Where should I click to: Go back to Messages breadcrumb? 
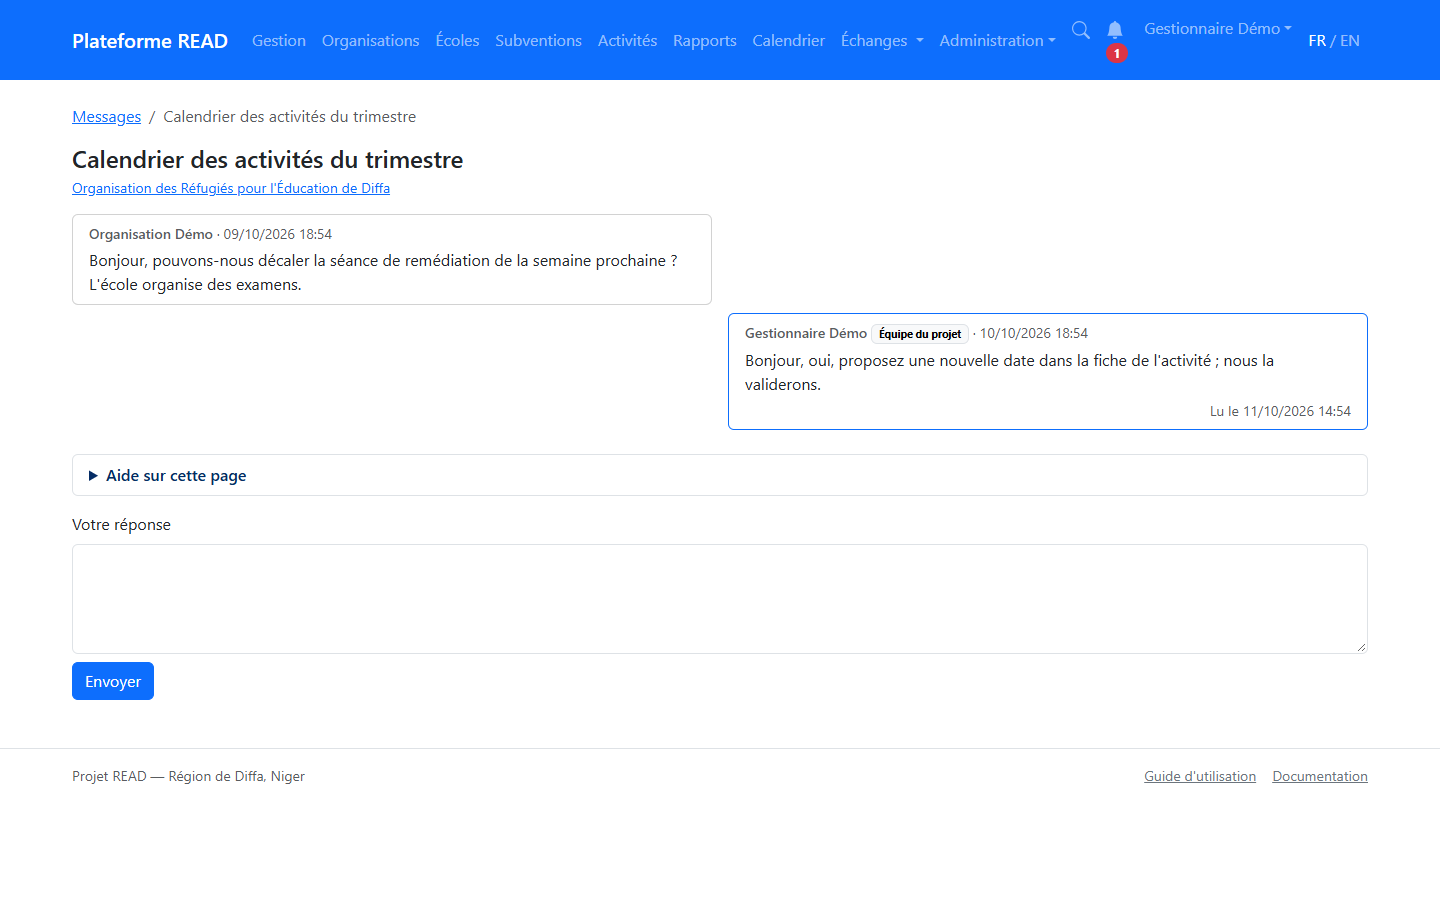tap(106, 117)
